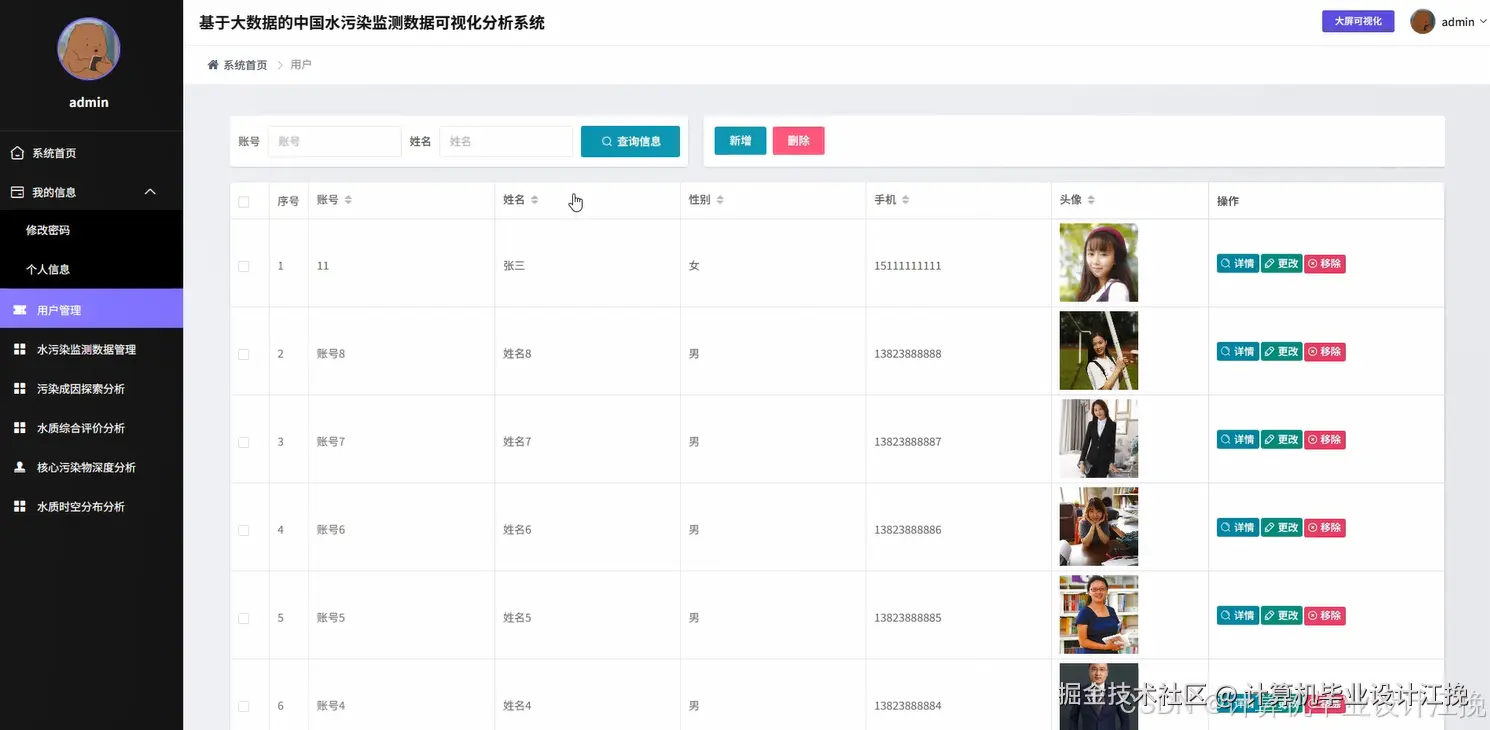Click the grid icon beside 水污染监测数据管理
The width and height of the screenshot is (1490, 730).
(19, 349)
